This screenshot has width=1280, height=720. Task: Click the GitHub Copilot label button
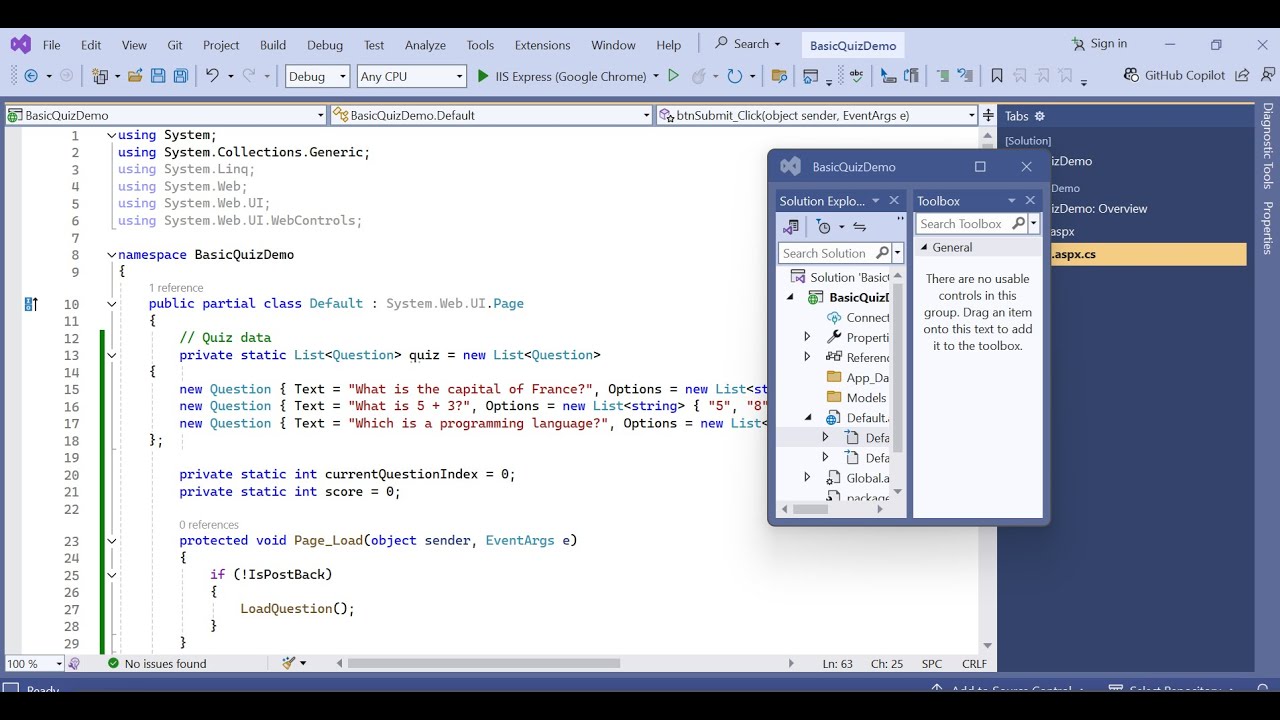pos(1186,75)
